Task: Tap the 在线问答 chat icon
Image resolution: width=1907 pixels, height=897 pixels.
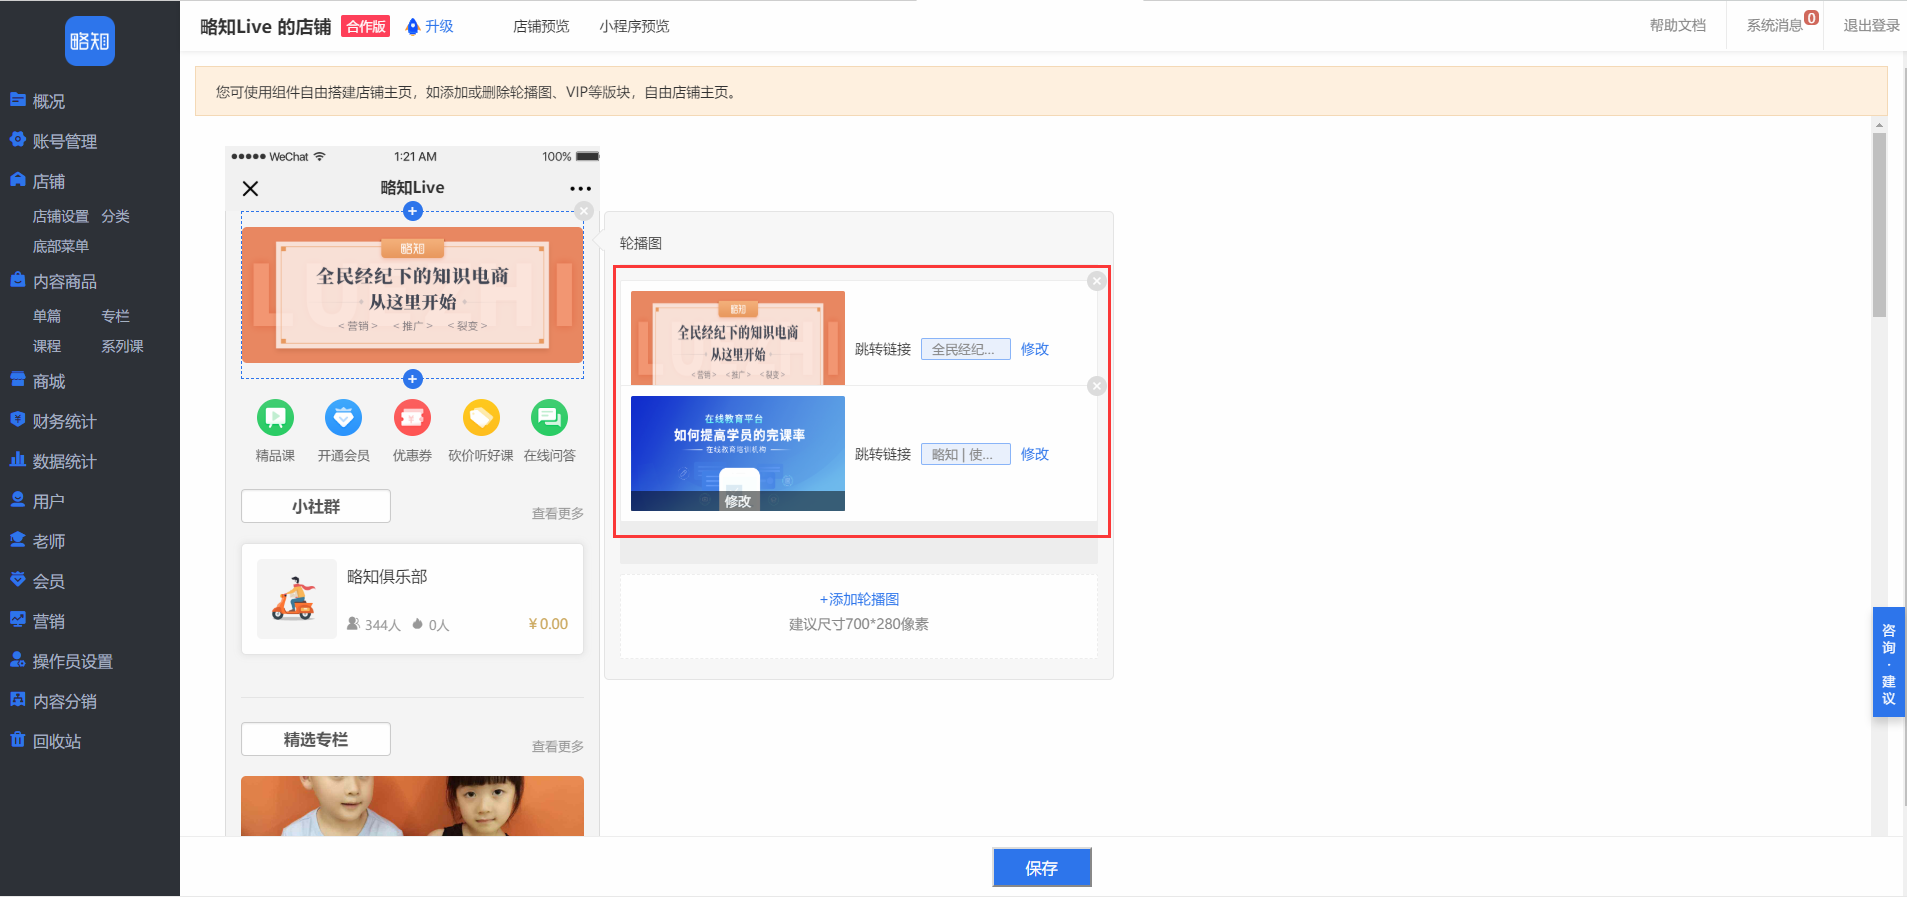Action: [549, 418]
